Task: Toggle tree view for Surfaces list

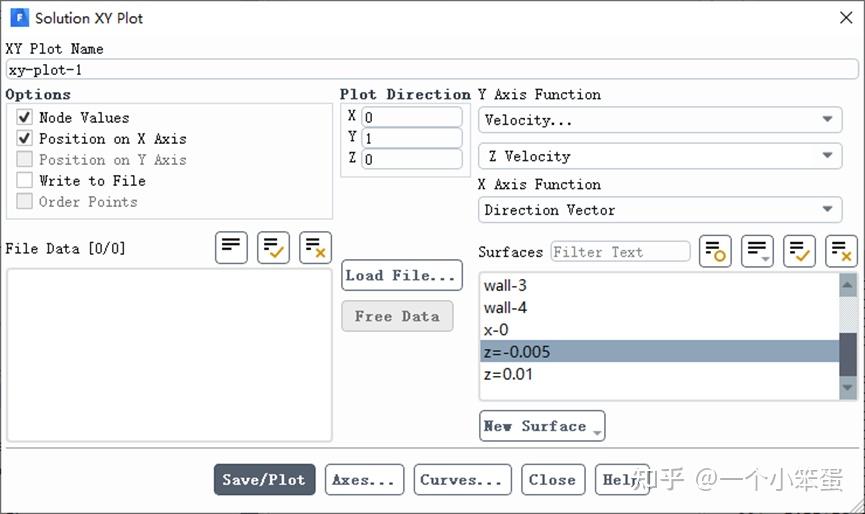Action: [x=757, y=252]
